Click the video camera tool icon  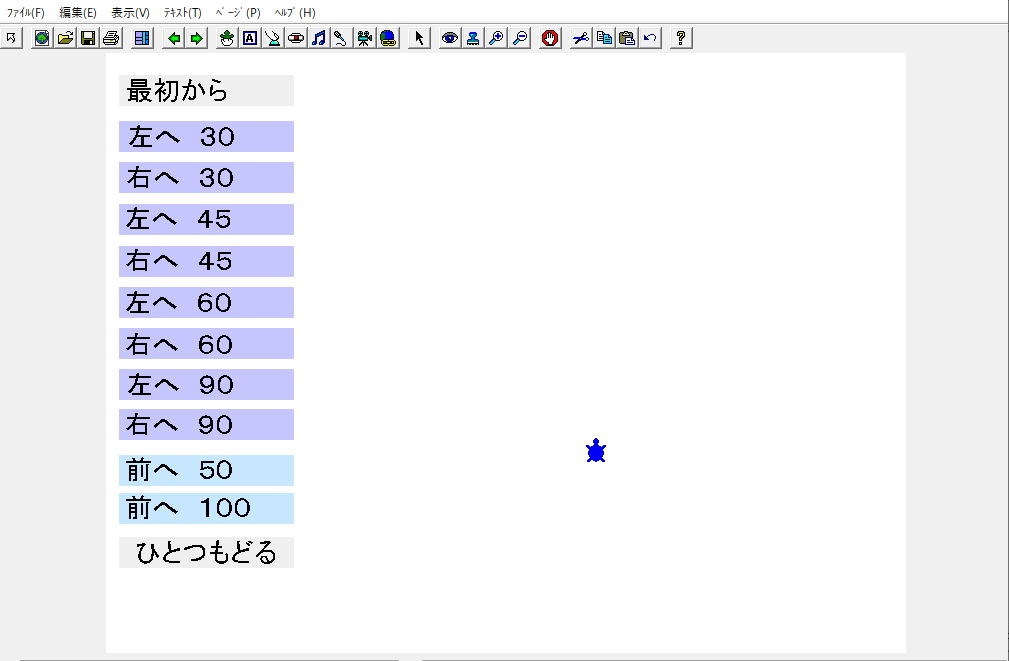(x=365, y=38)
